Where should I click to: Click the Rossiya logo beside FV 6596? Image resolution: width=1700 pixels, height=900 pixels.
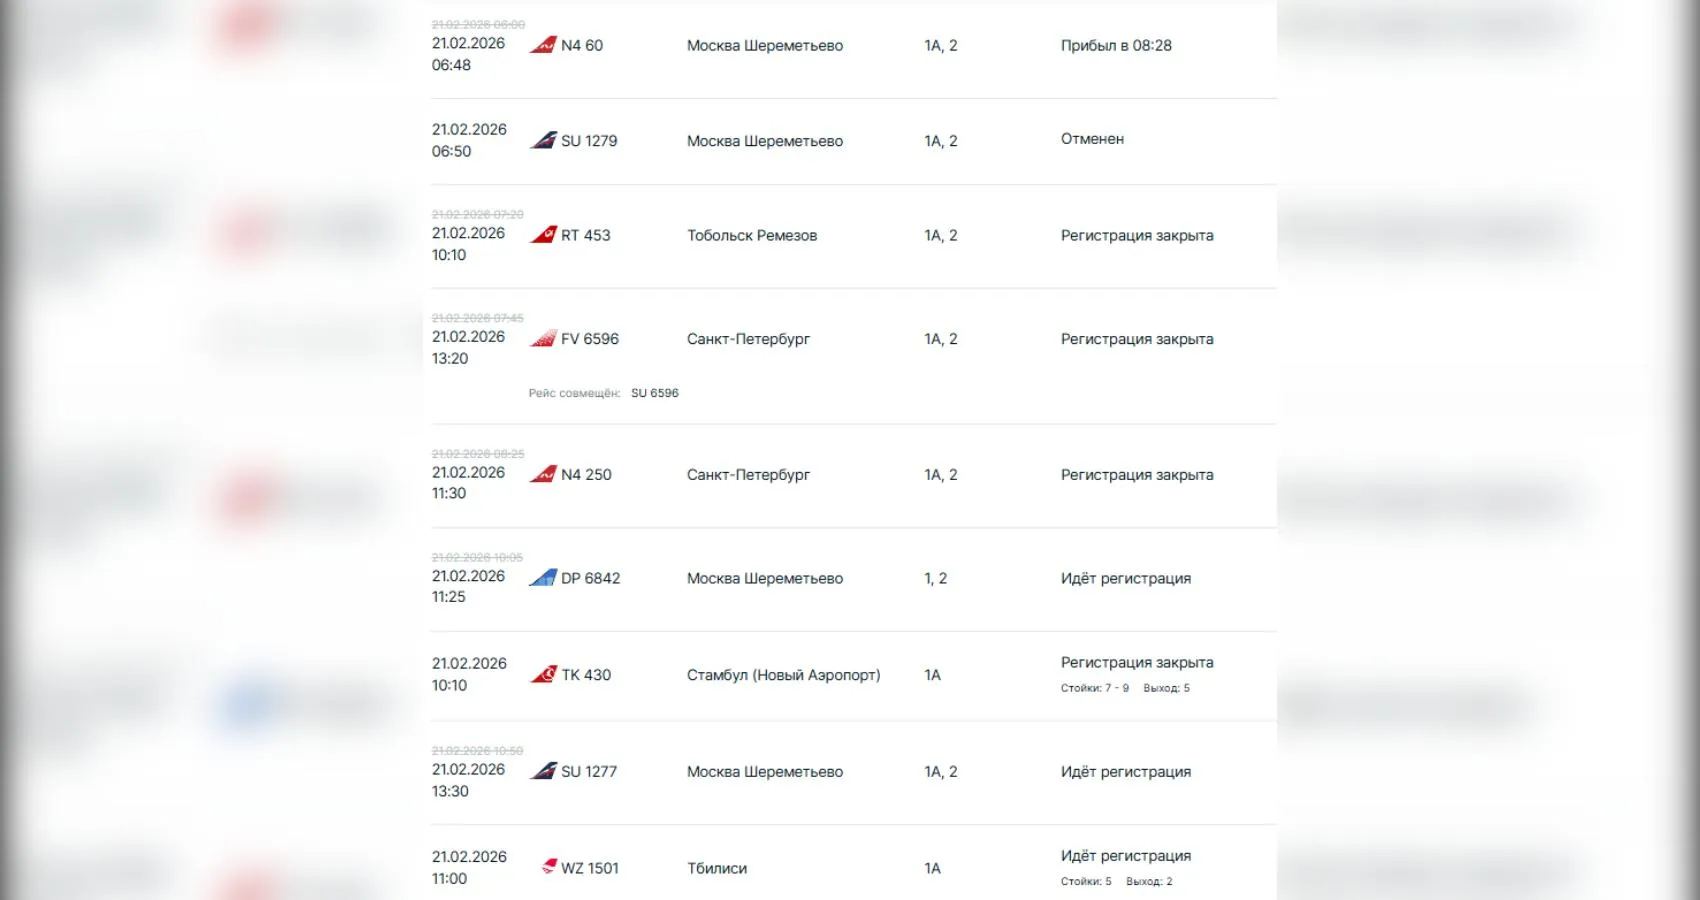[543, 339]
